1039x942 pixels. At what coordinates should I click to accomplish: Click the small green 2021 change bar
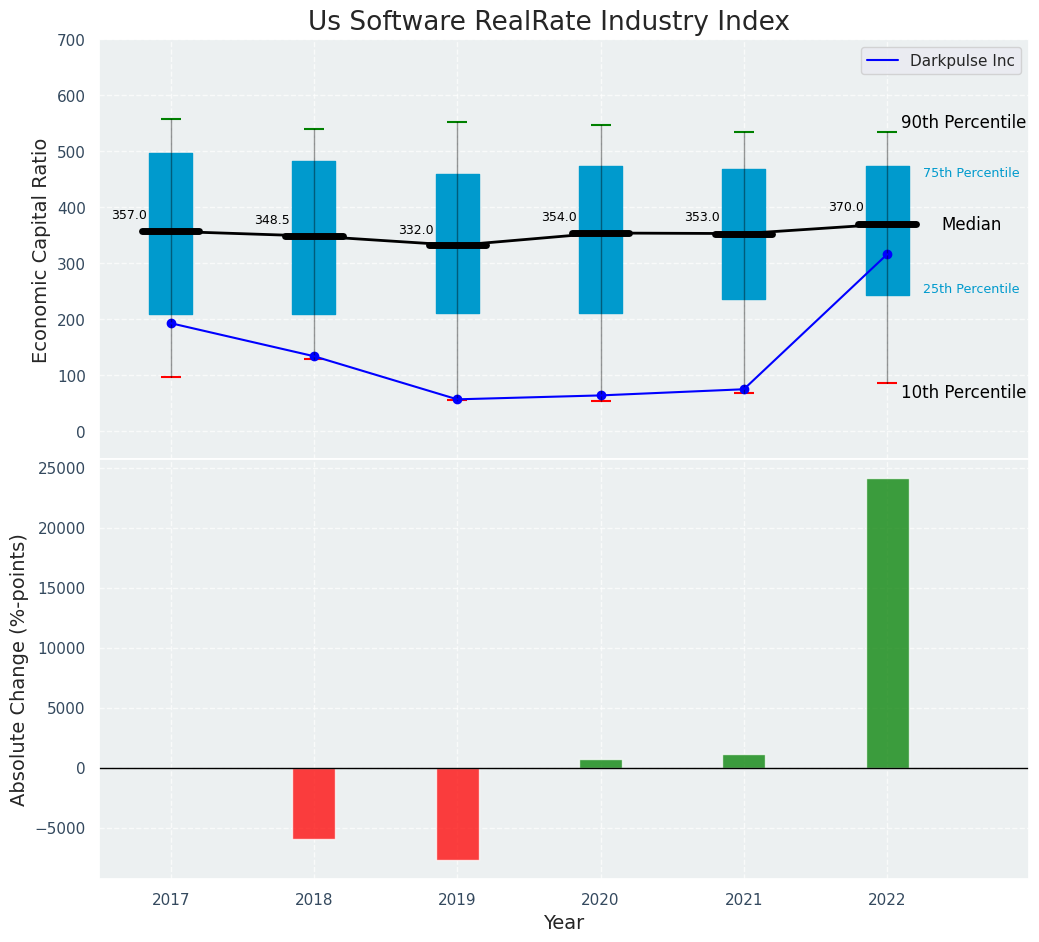(x=744, y=762)
